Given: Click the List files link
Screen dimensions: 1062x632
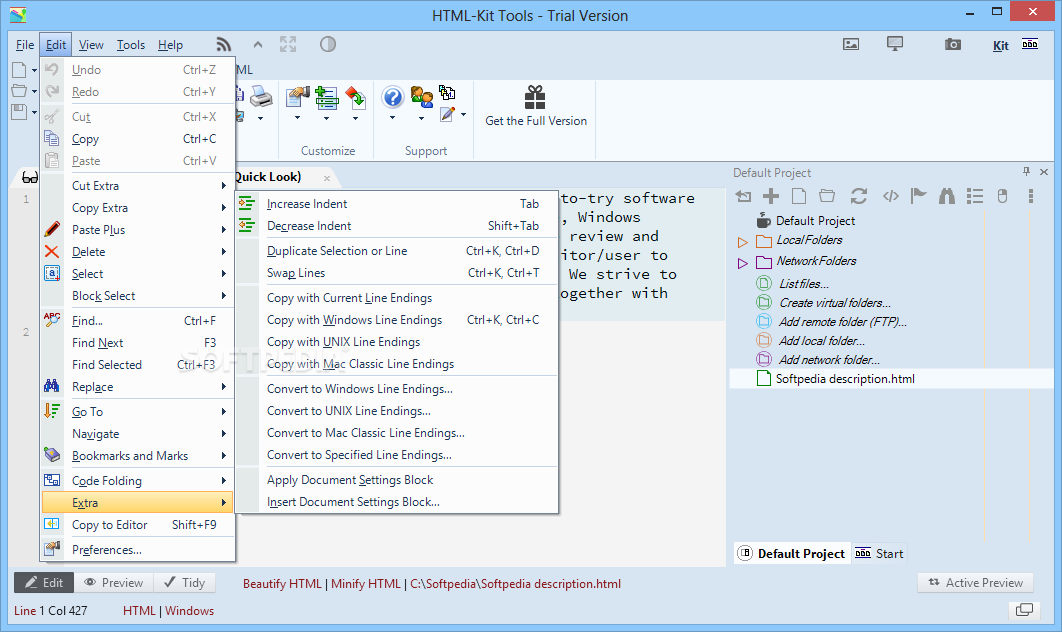Looking at the screenshot, I should coord(803,284).
